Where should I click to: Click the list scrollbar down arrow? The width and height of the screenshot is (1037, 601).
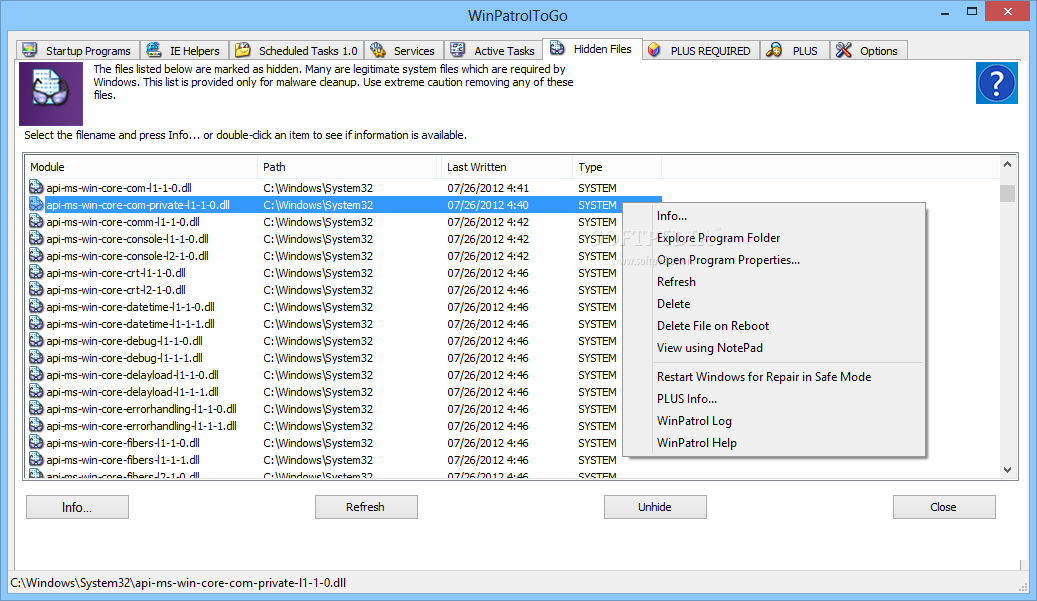tap(1007, 470)
